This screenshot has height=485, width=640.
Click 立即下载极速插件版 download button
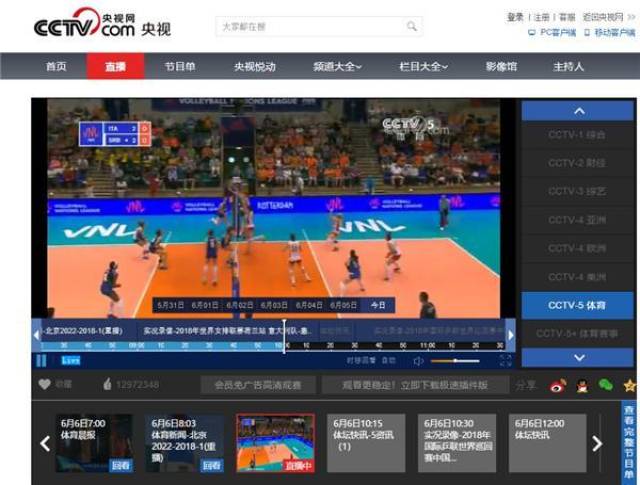(x=415, y=385)
